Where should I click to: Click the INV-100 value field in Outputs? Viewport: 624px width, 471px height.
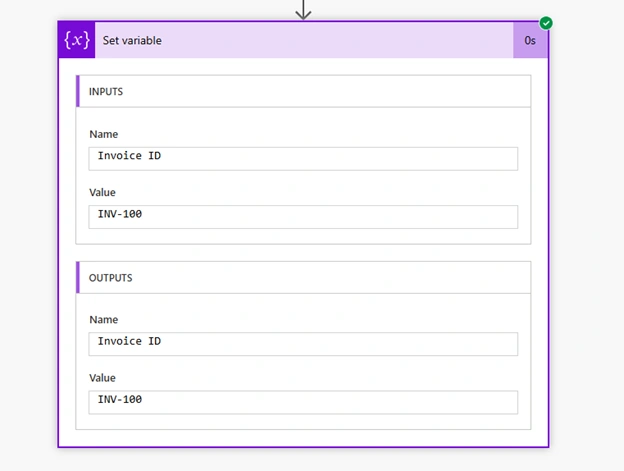303,402
